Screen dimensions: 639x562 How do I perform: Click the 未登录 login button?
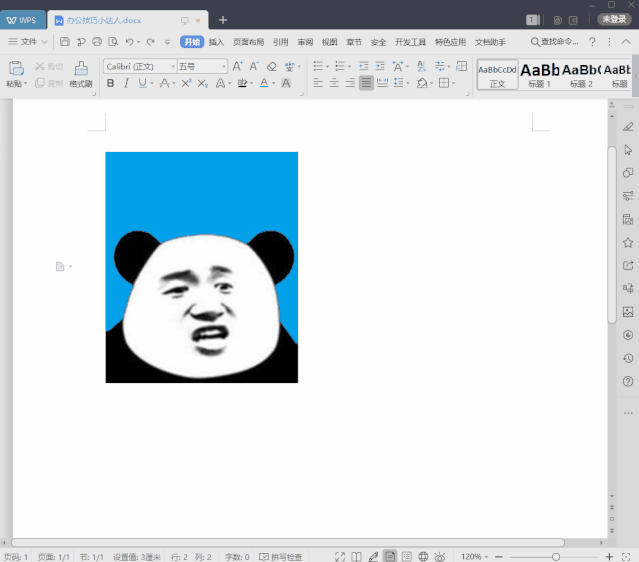[614, 19]
